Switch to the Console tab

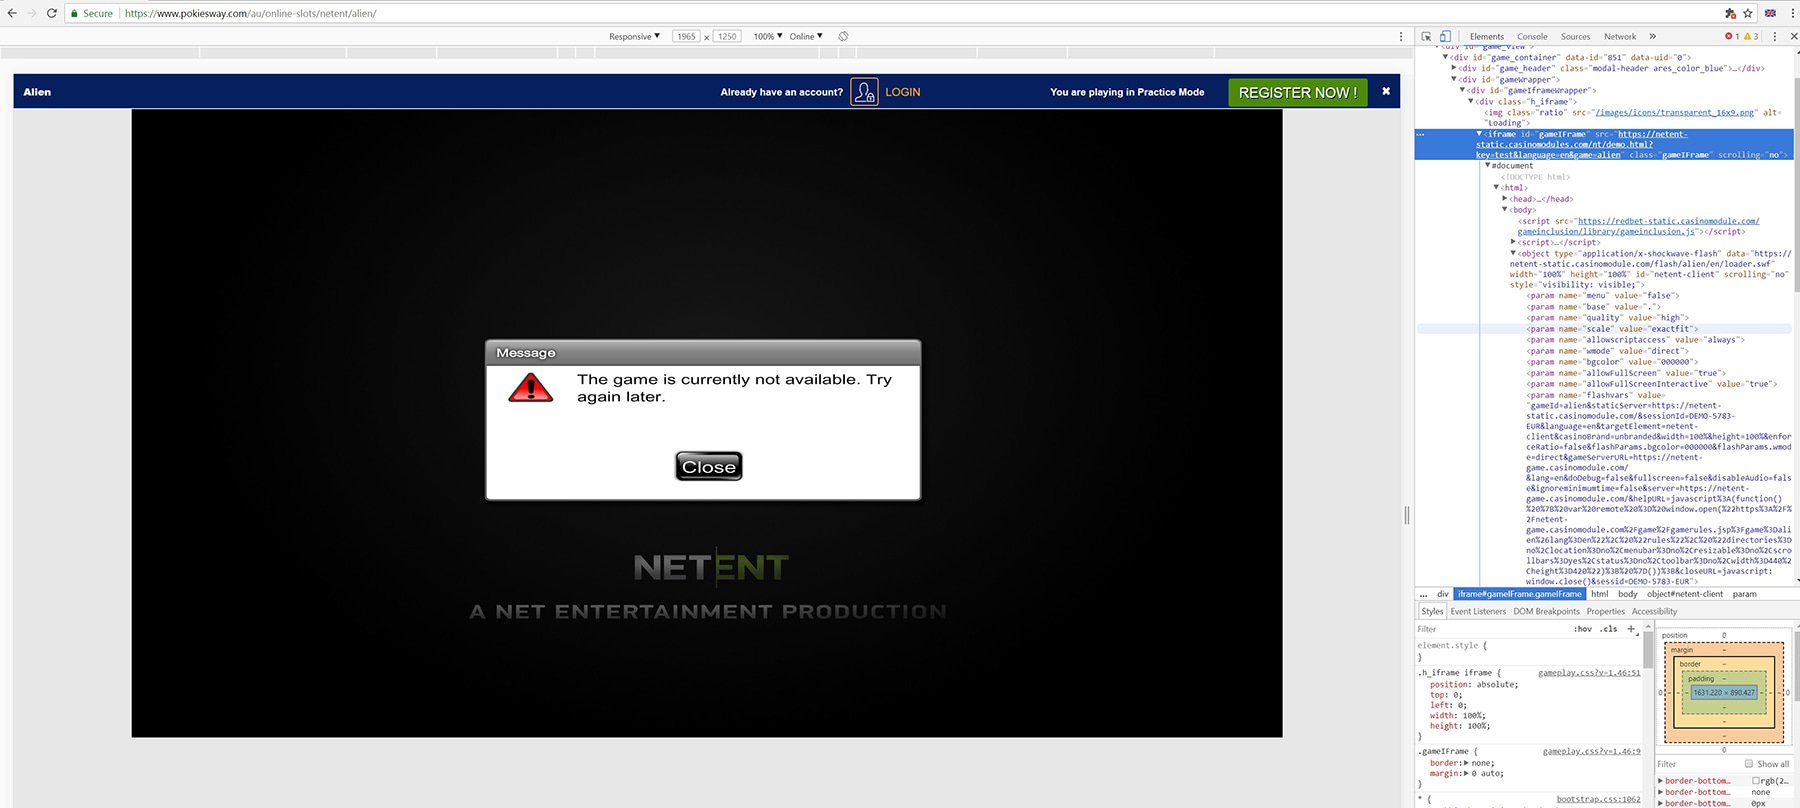(1532, 36)
